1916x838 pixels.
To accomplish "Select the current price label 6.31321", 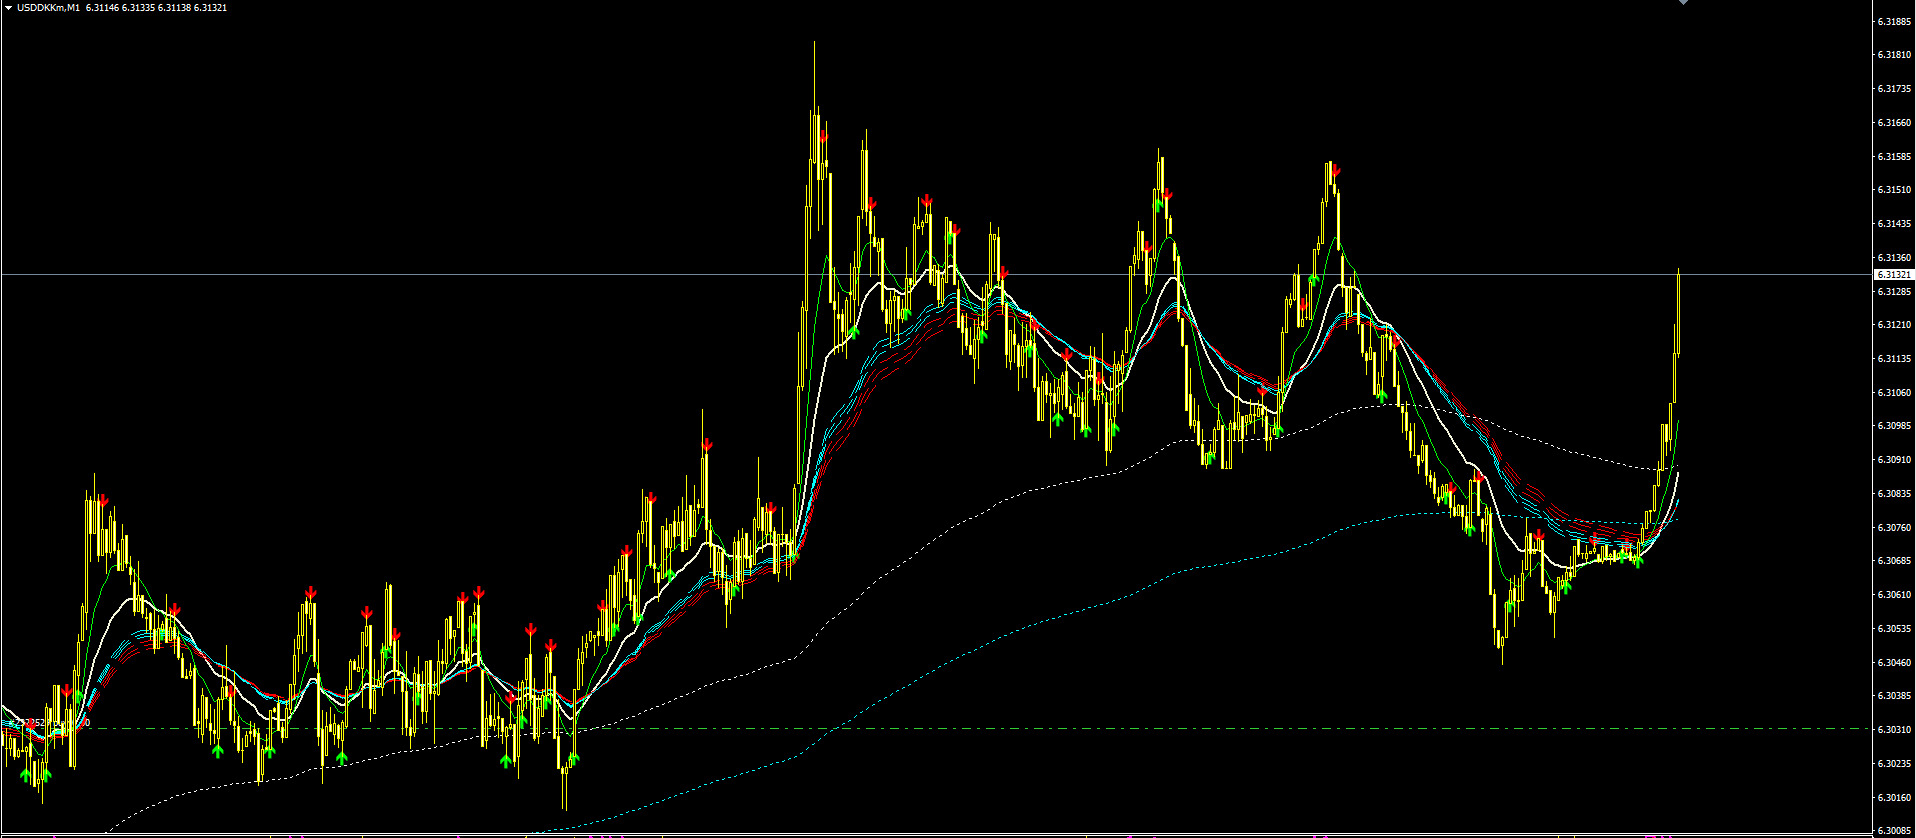I will (x=1894, y=274).
